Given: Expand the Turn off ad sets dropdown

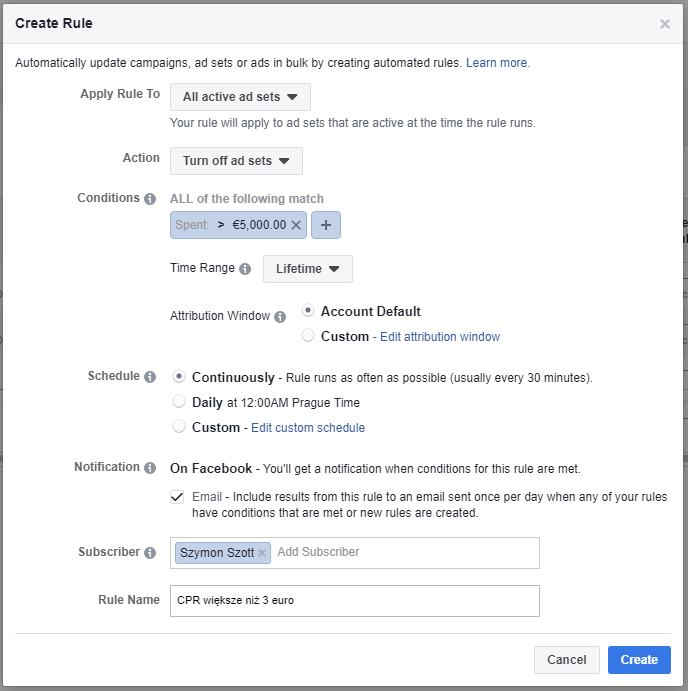Looking at the screenshot, I should pos(236,161).
